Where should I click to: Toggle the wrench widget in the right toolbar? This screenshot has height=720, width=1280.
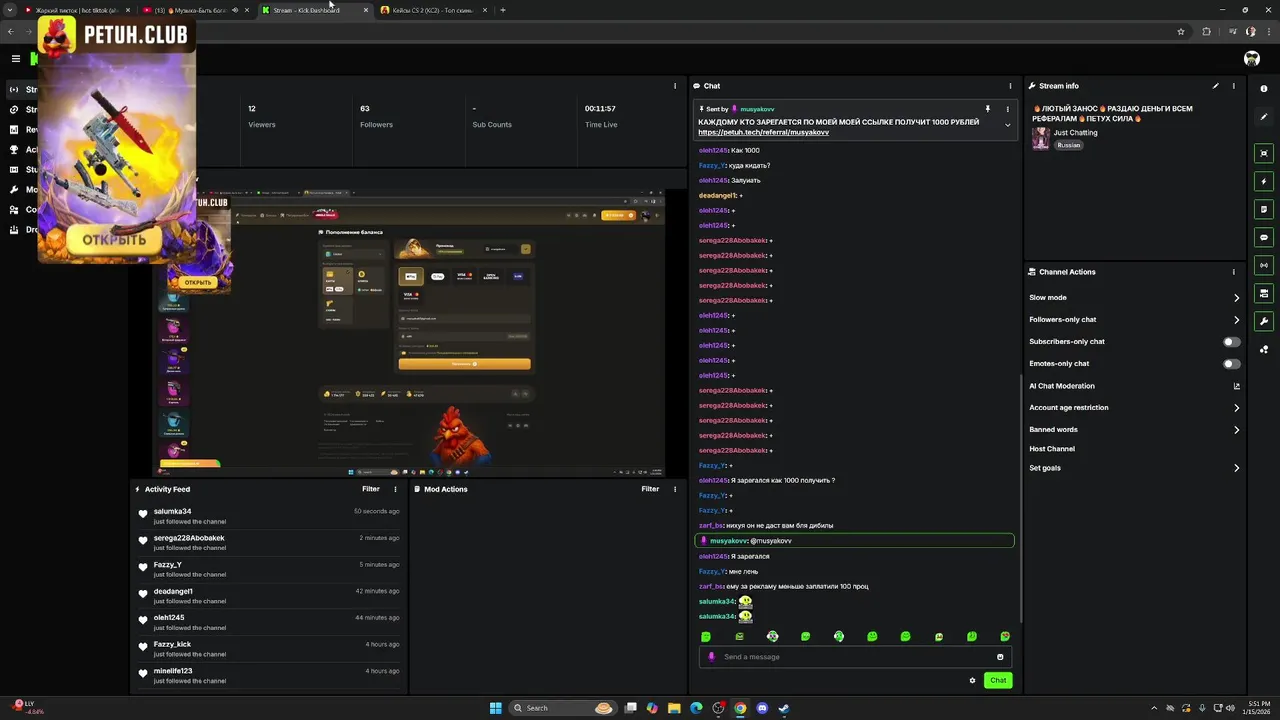point(1264,321)
